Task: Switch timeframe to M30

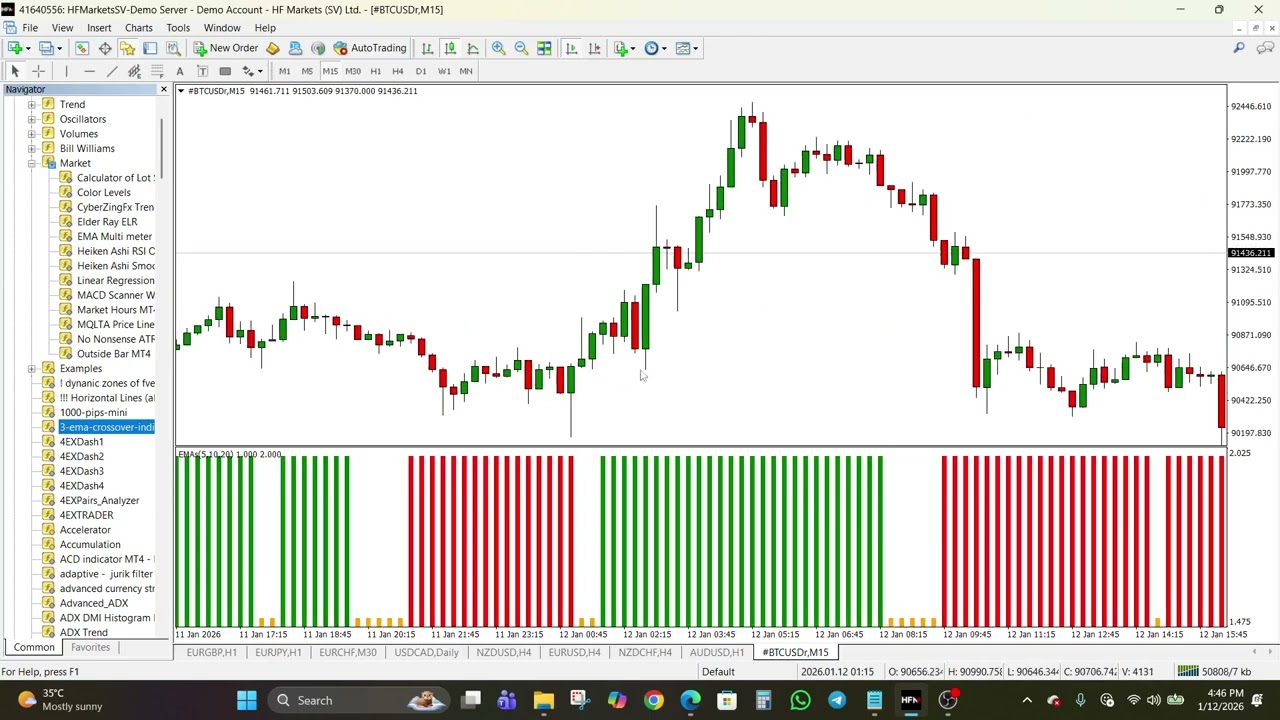Action: tap(353, 71)
